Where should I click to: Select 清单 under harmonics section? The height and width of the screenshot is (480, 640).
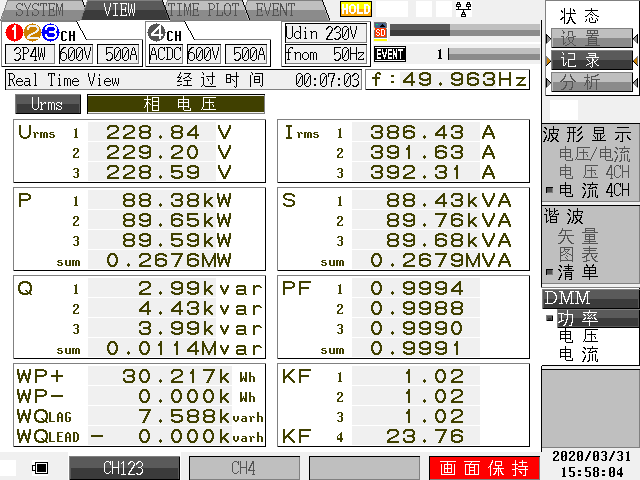tap(579, 272)
